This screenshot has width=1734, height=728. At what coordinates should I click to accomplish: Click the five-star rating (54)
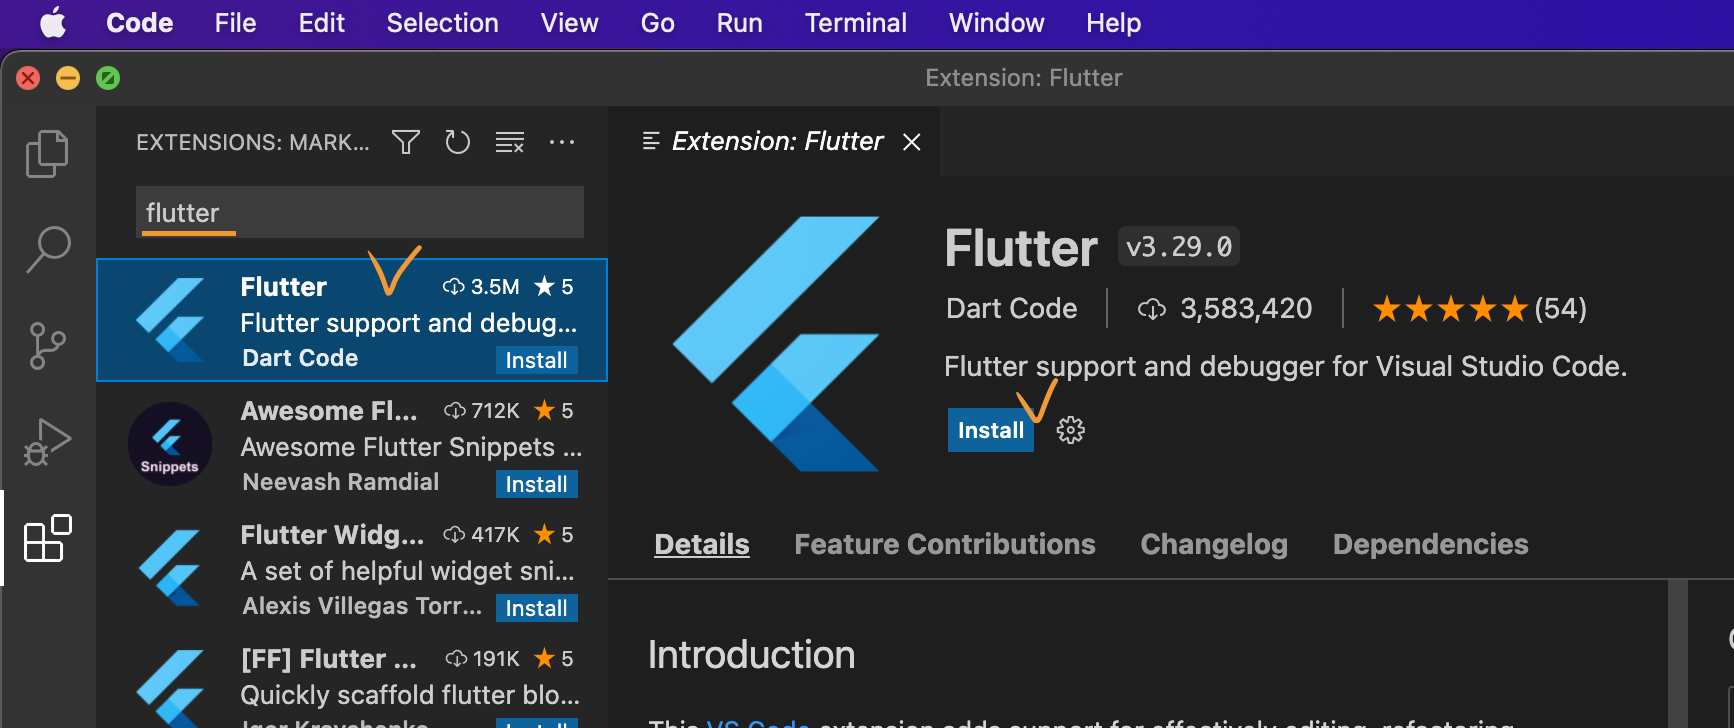click(x=1480, y=308)
